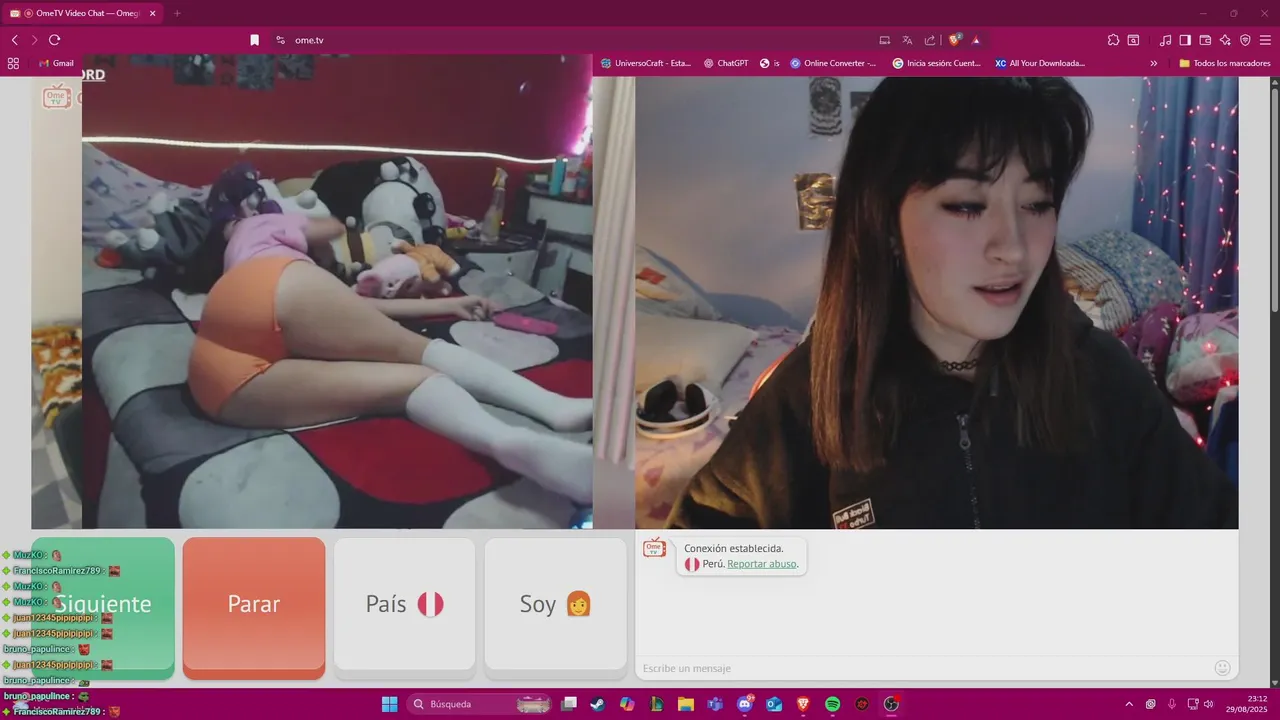Open Copilot from the taskbar
This screenshot has height=720, width=1280.
627,704
